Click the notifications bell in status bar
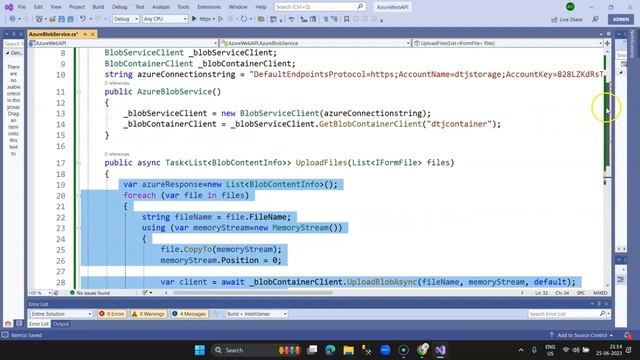 (x=628, y=335)
